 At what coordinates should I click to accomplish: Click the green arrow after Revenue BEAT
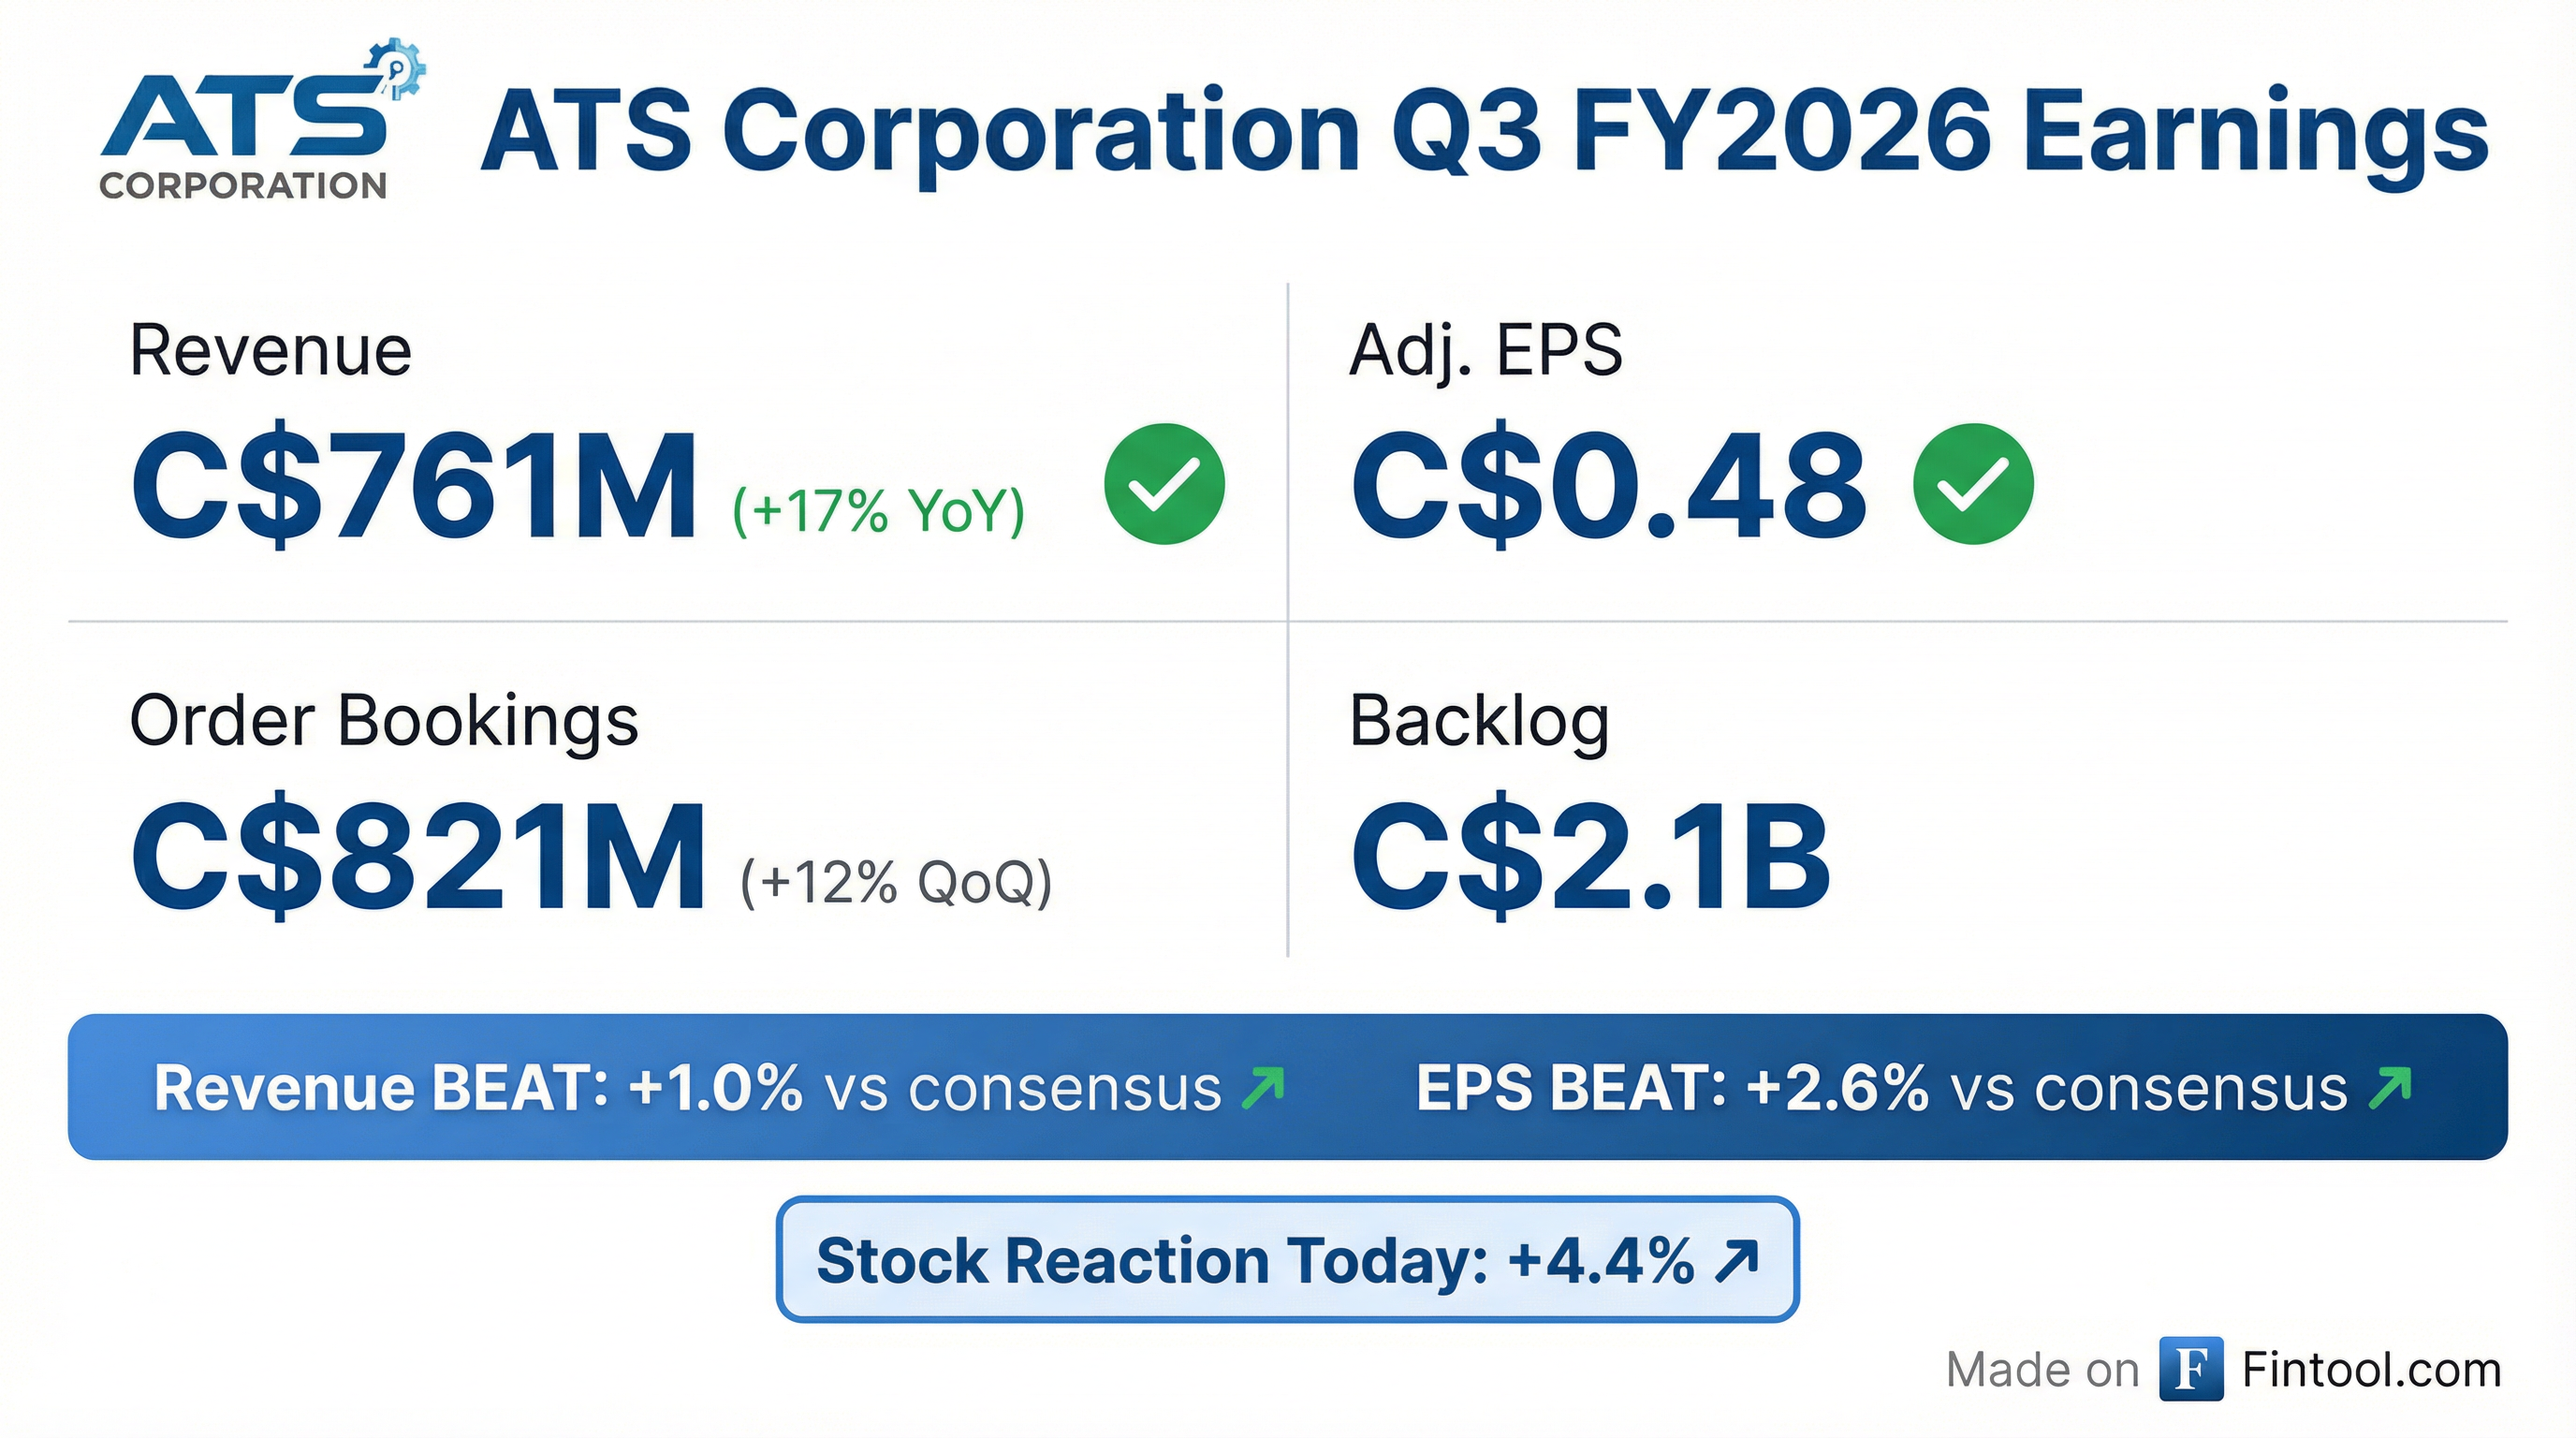click(x=1263, y=1088)
